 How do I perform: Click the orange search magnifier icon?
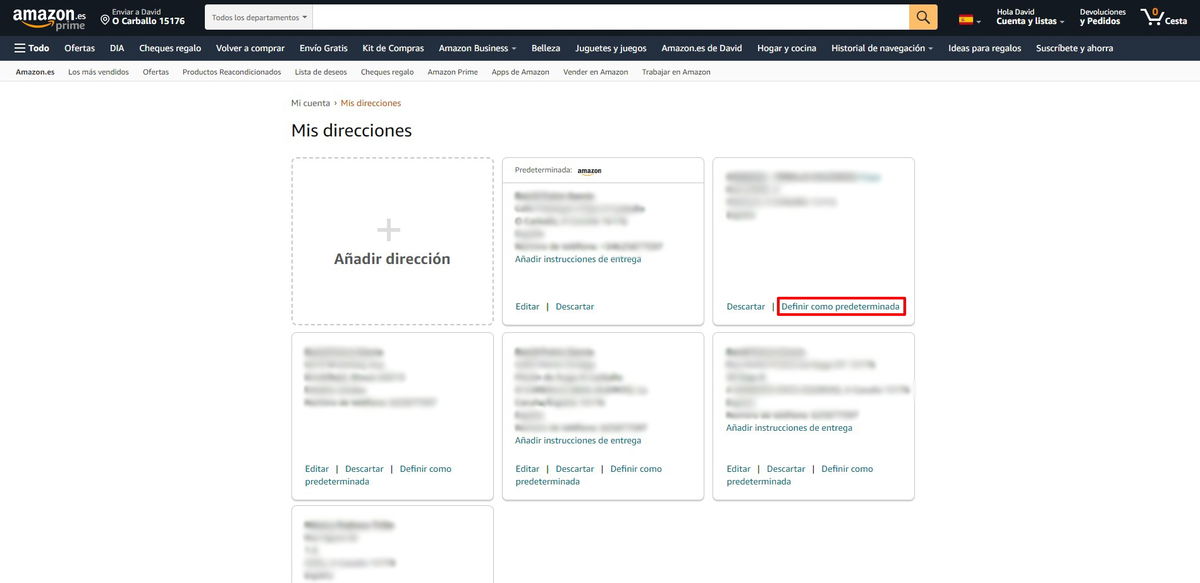click(924, 16)
